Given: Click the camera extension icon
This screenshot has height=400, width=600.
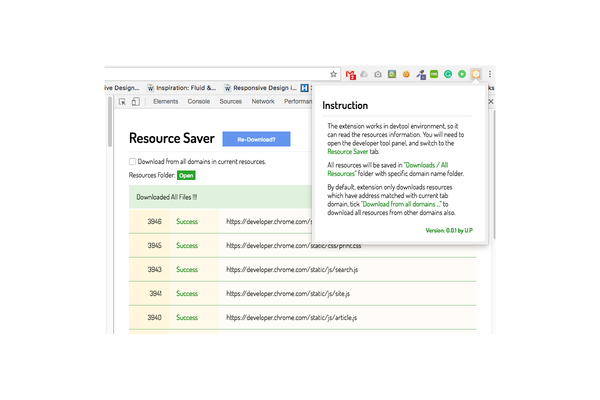Looking at the screenshot, I should click(379, 74).
